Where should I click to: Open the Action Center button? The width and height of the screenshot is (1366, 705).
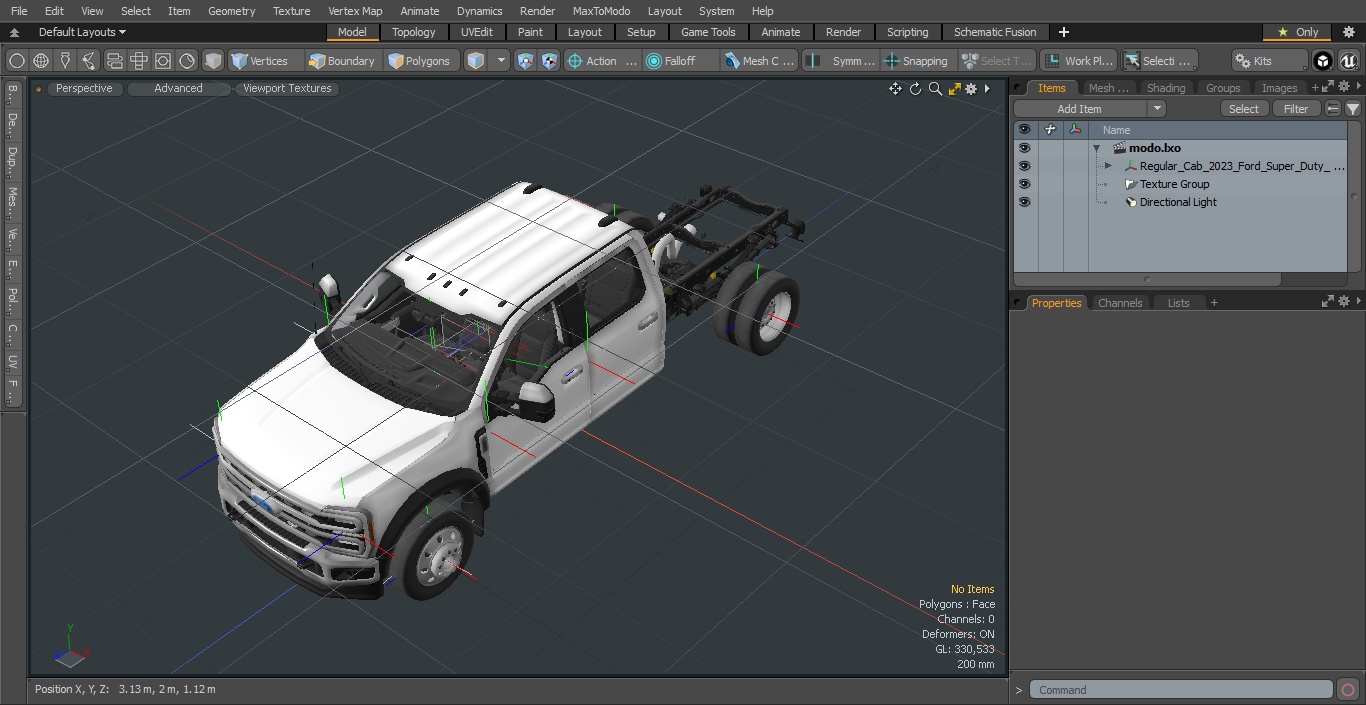click(602, 61)
